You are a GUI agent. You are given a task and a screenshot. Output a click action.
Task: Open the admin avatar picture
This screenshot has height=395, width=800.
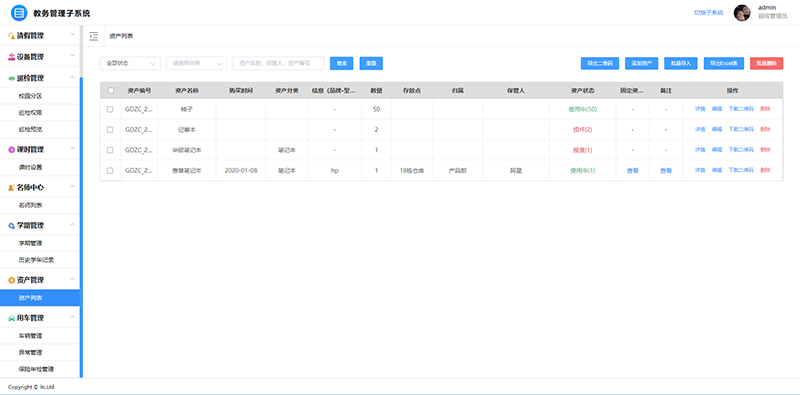coord(742,13)
